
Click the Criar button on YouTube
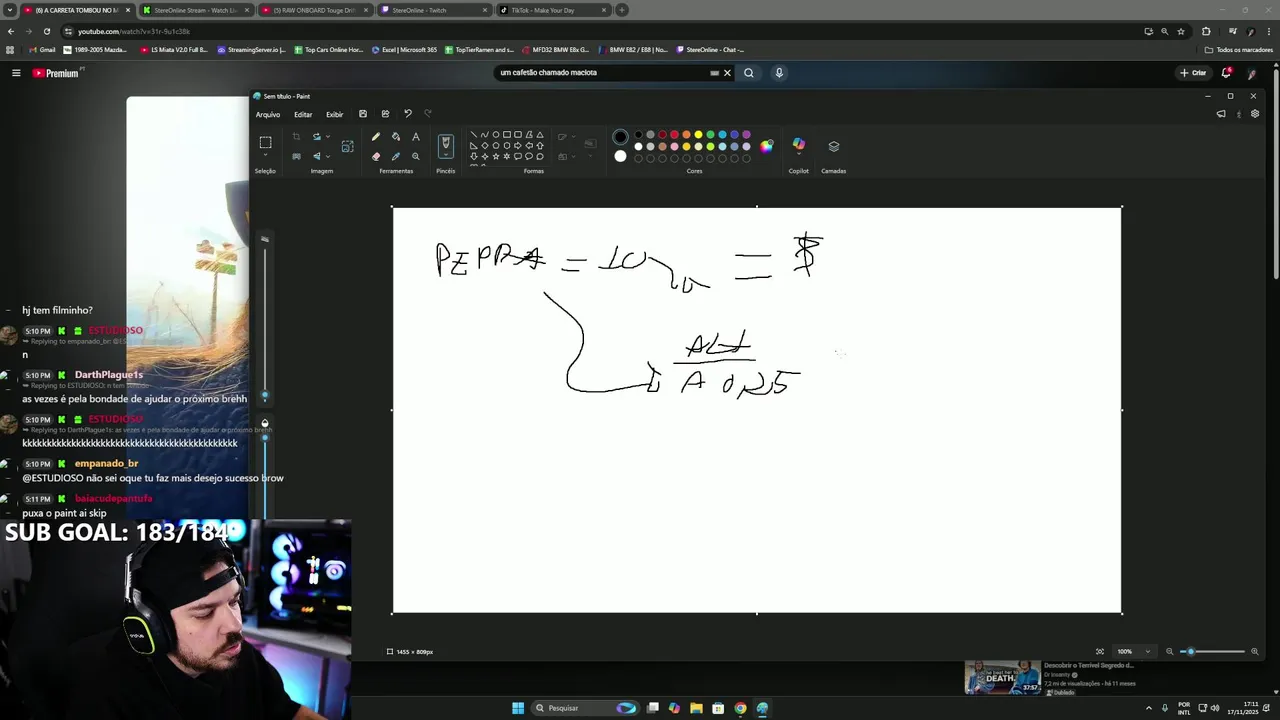[1192, 73]
